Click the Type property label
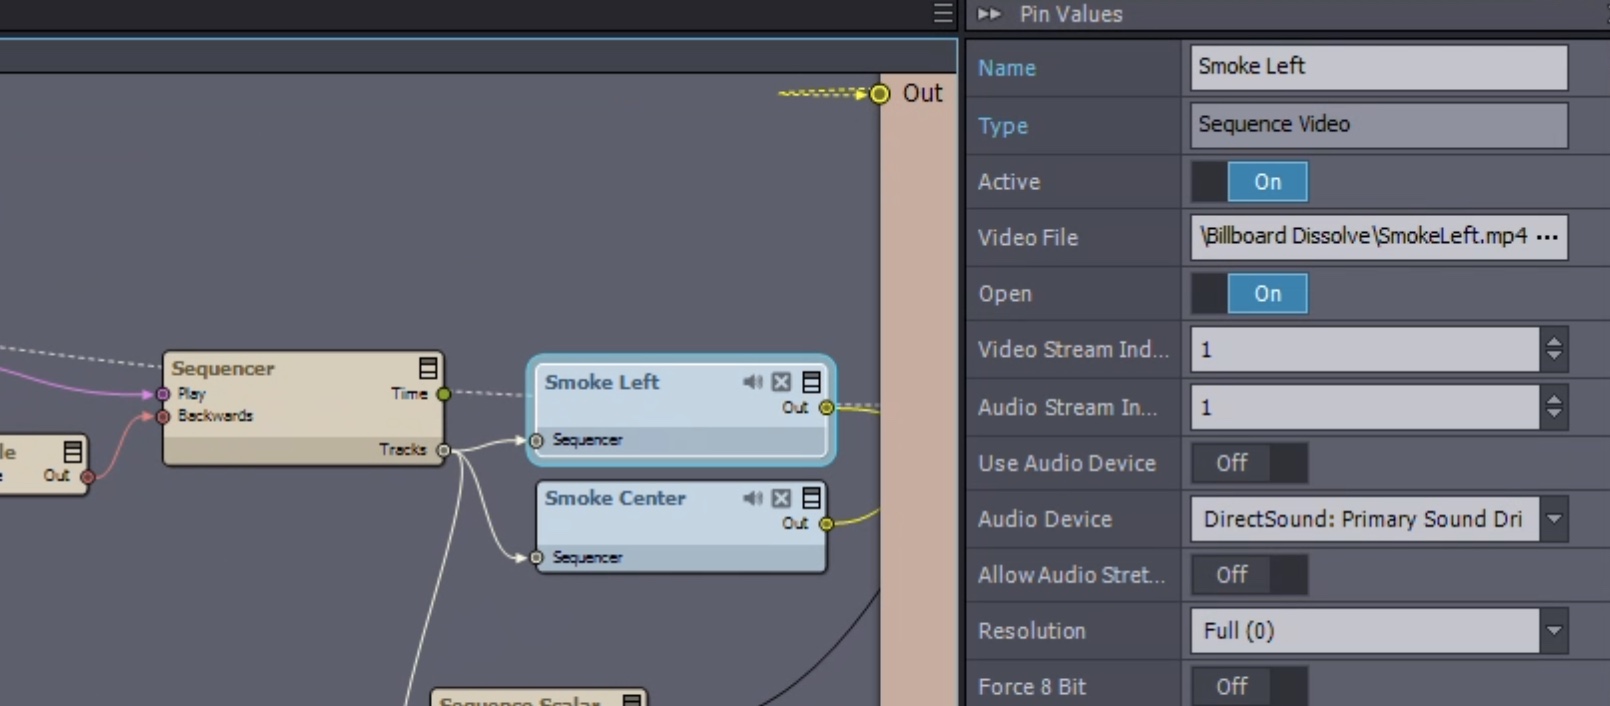The image size is (1610, 706). click(x=1002, y=126)
